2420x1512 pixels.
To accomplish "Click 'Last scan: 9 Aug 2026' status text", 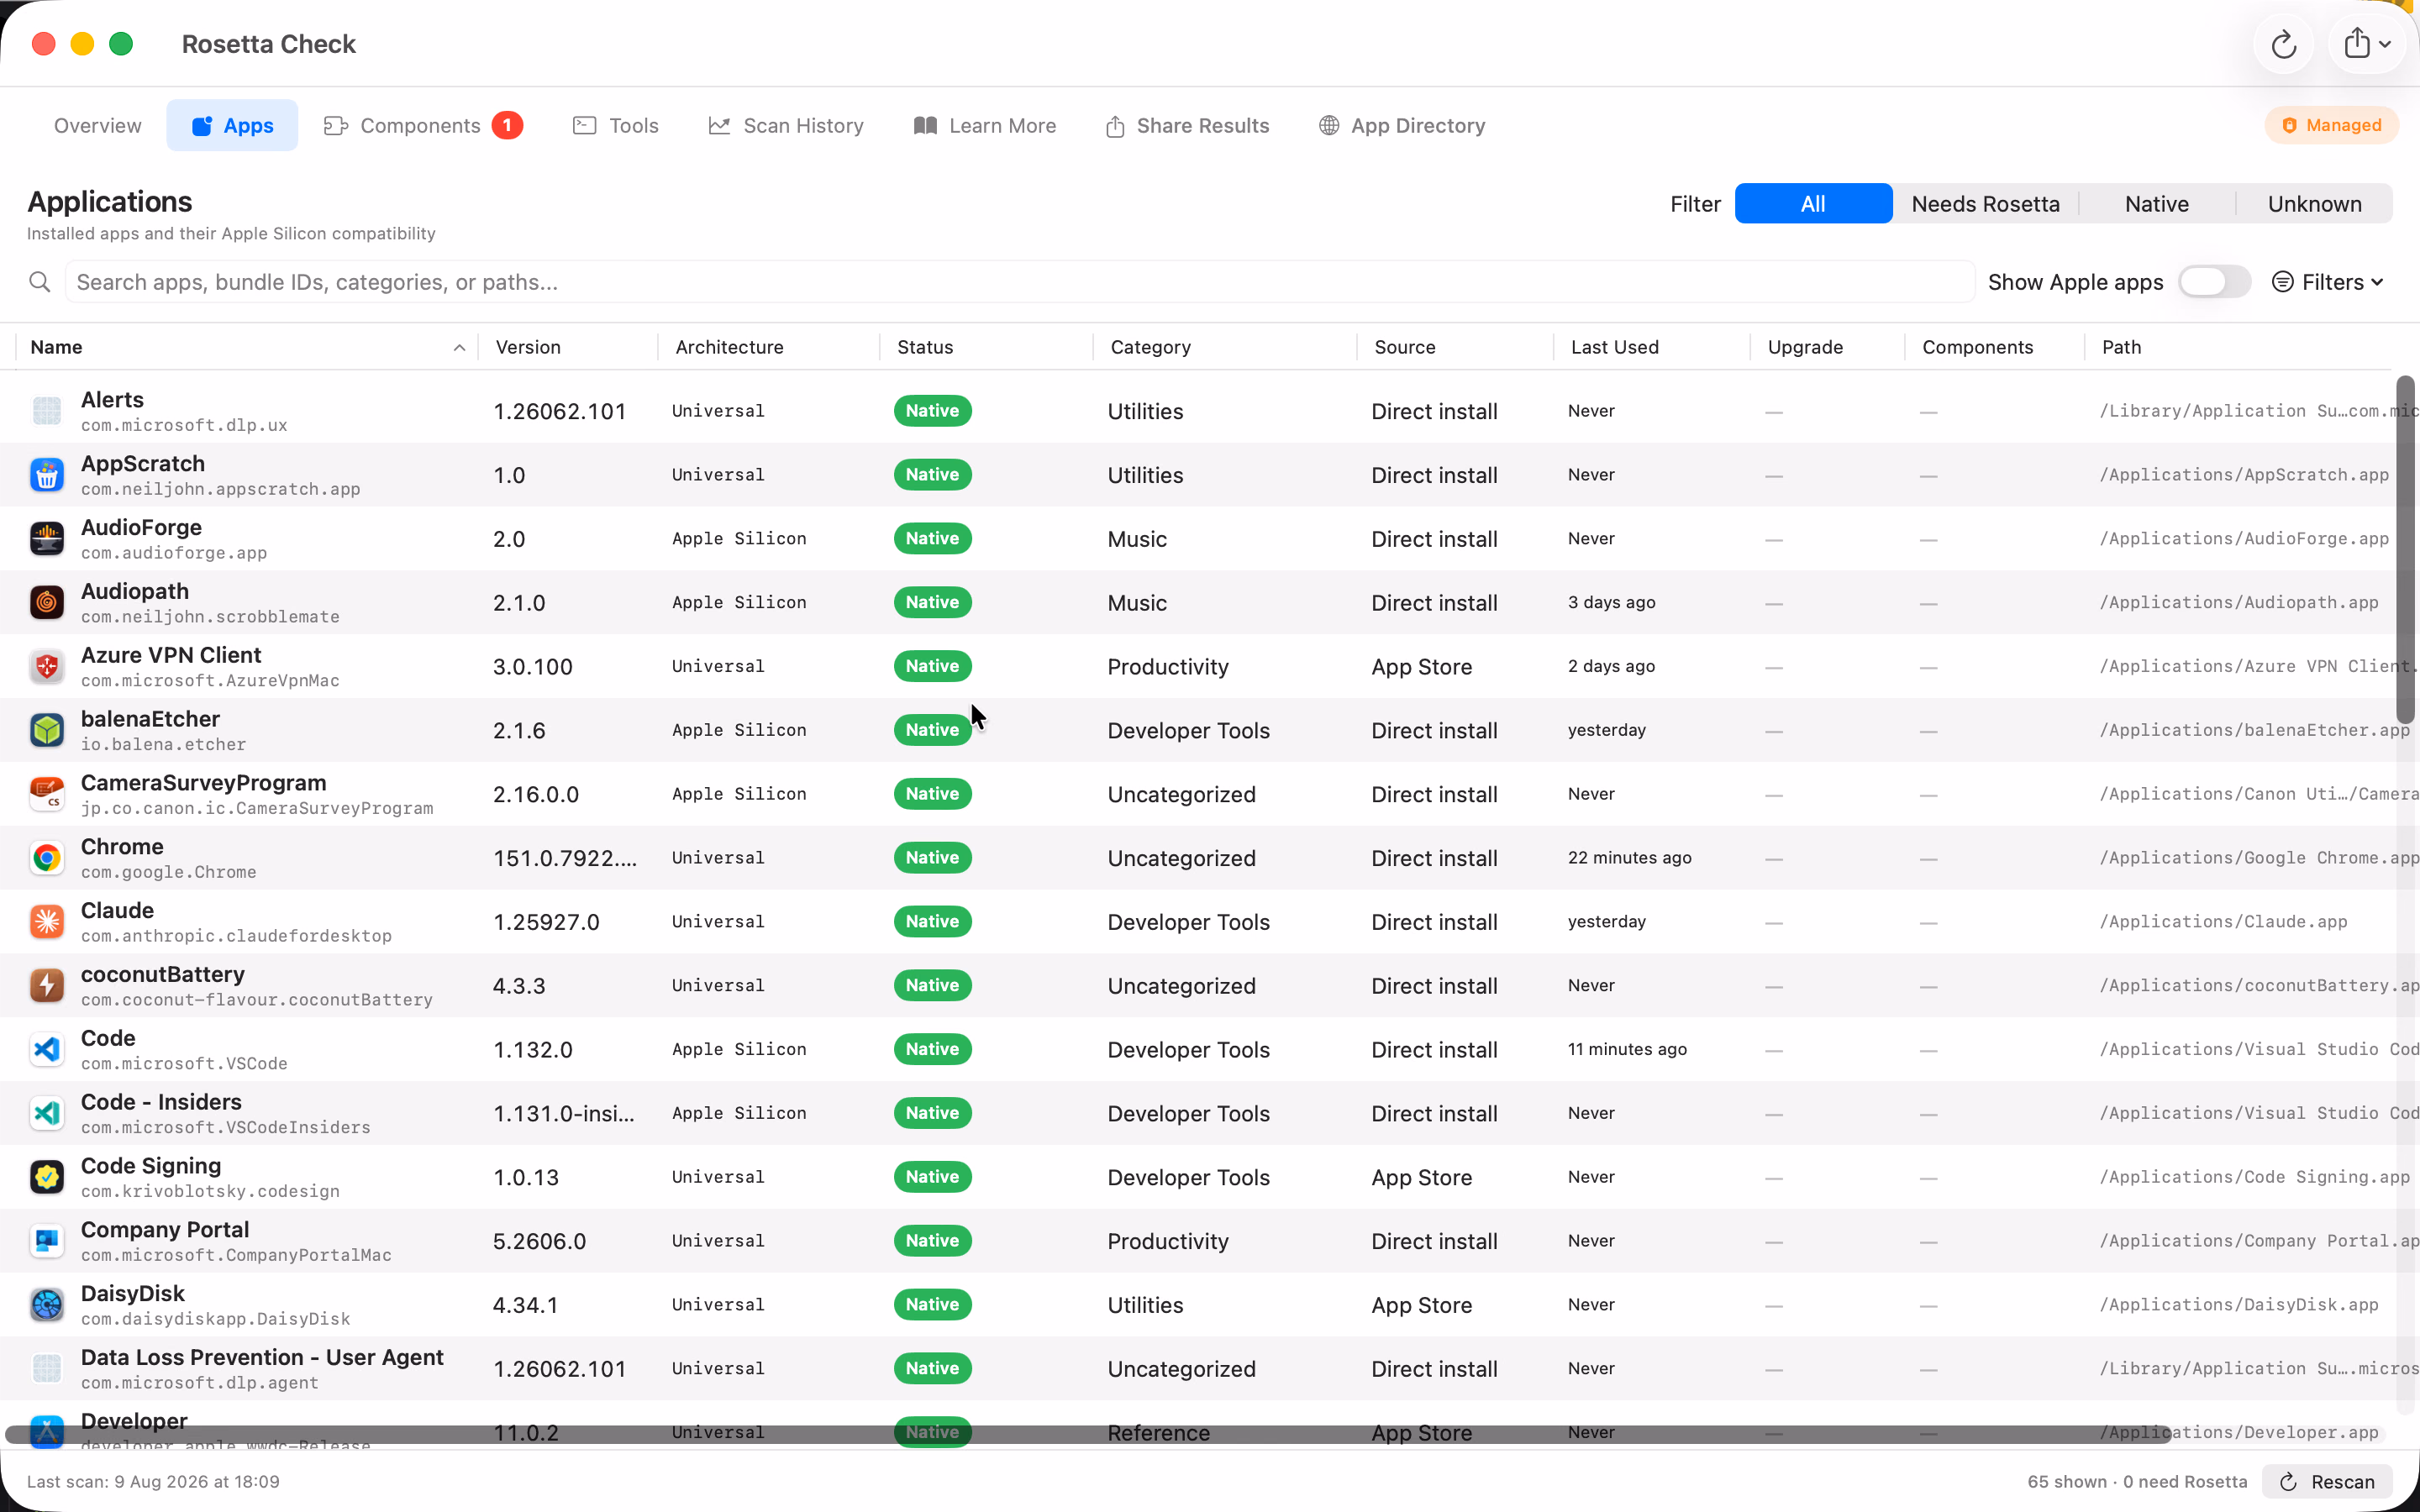I will point(153,1482).
